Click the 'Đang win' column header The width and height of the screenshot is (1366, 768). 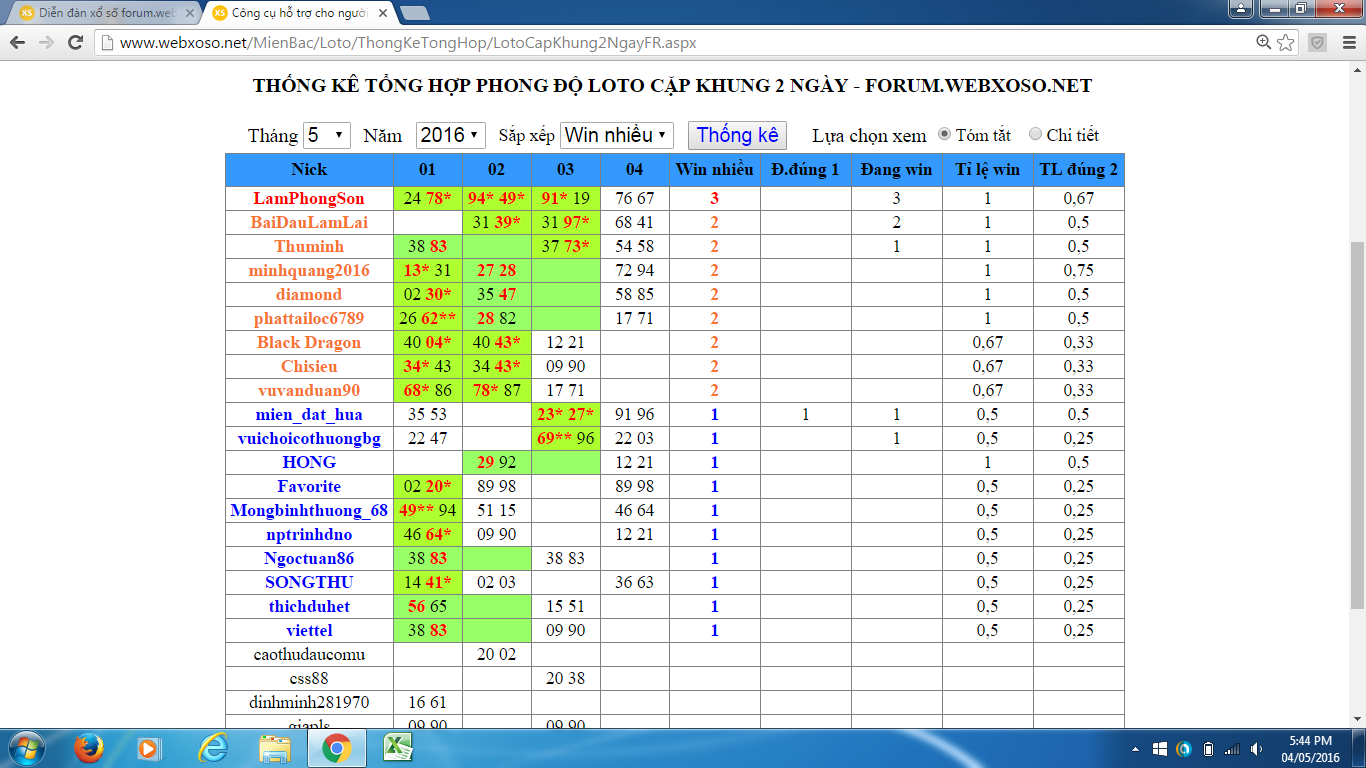pyautogui.click(x=896, y=169)
